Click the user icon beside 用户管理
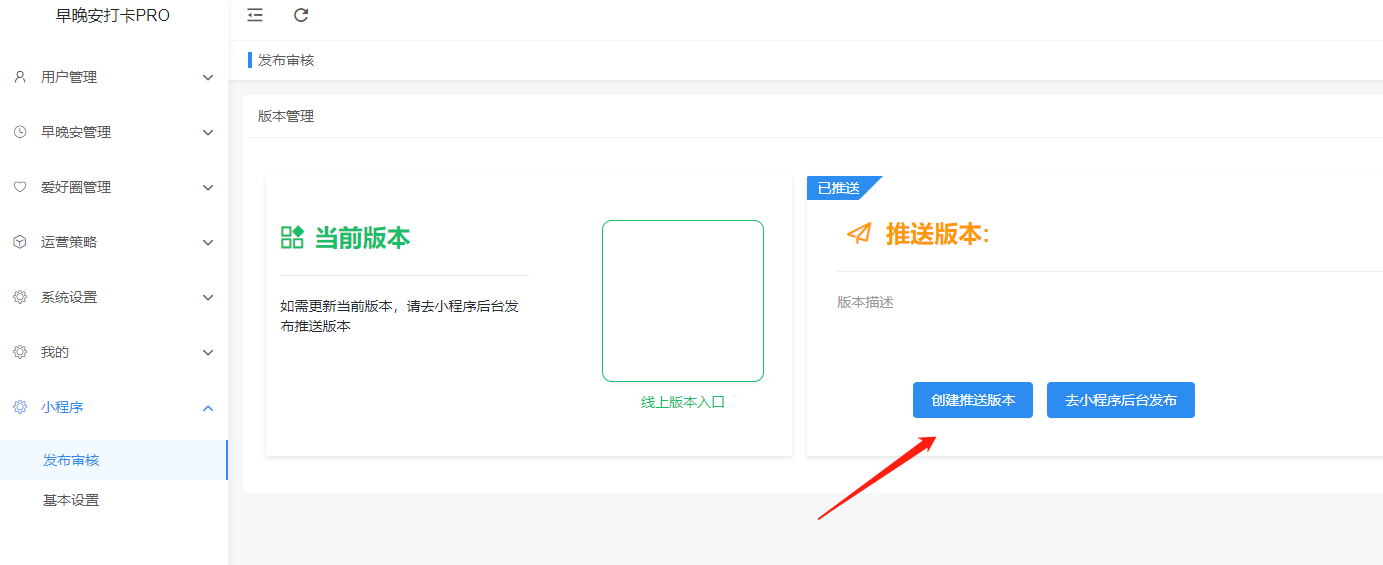 (x=20, y=77)
